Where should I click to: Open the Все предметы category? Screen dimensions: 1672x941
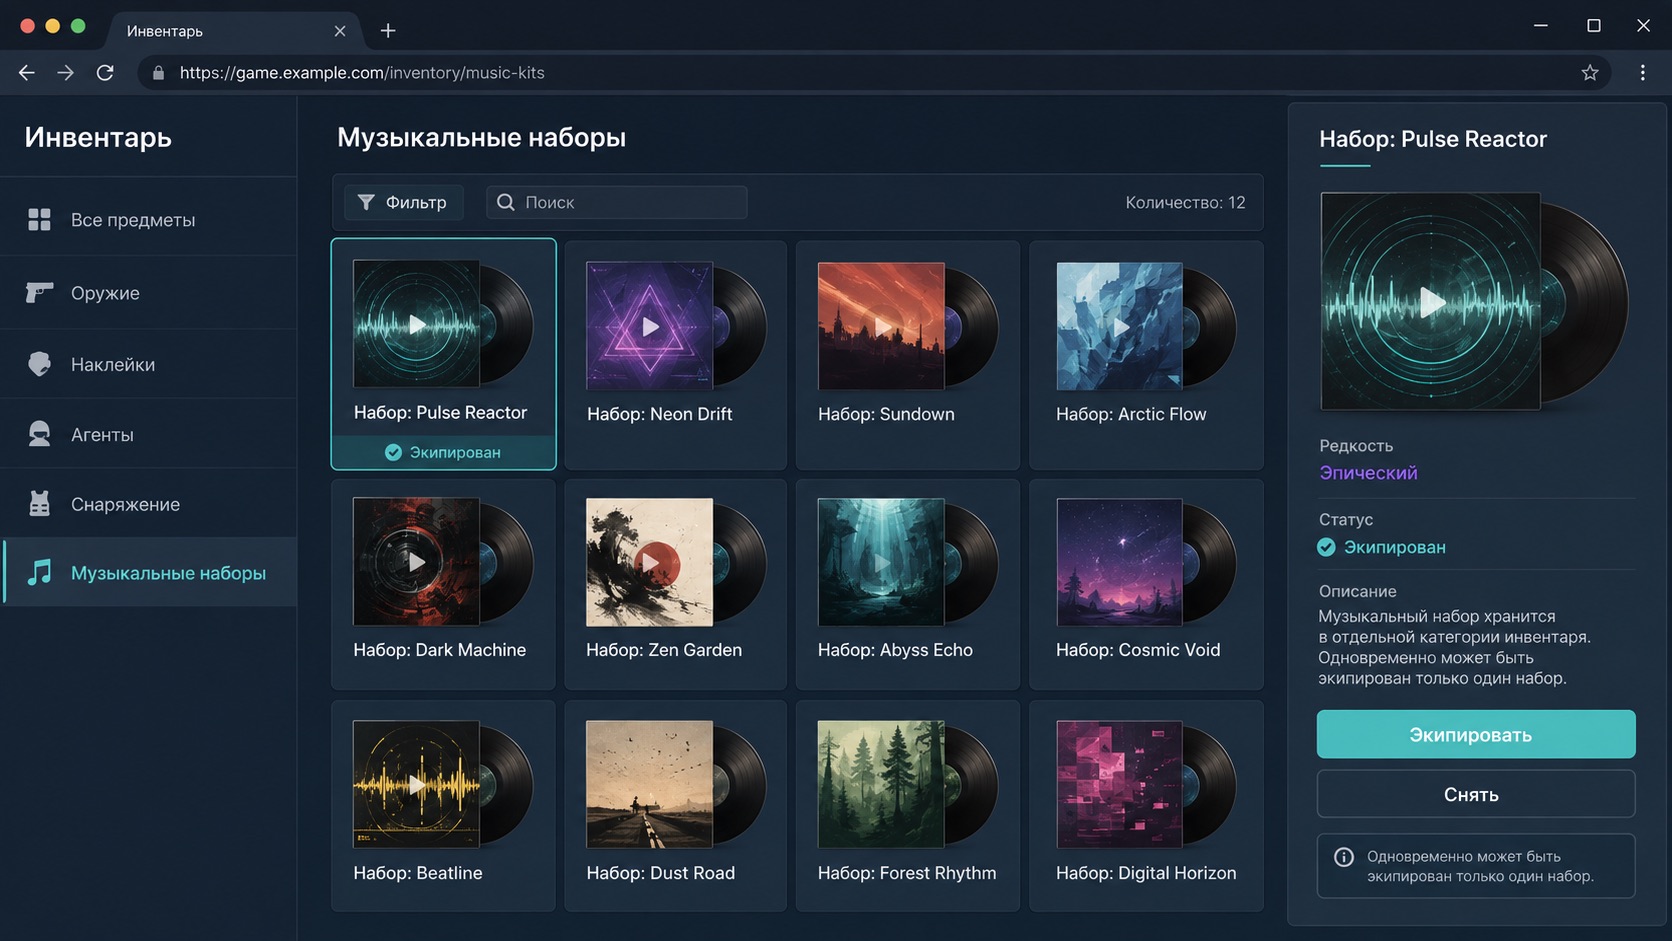149,220
